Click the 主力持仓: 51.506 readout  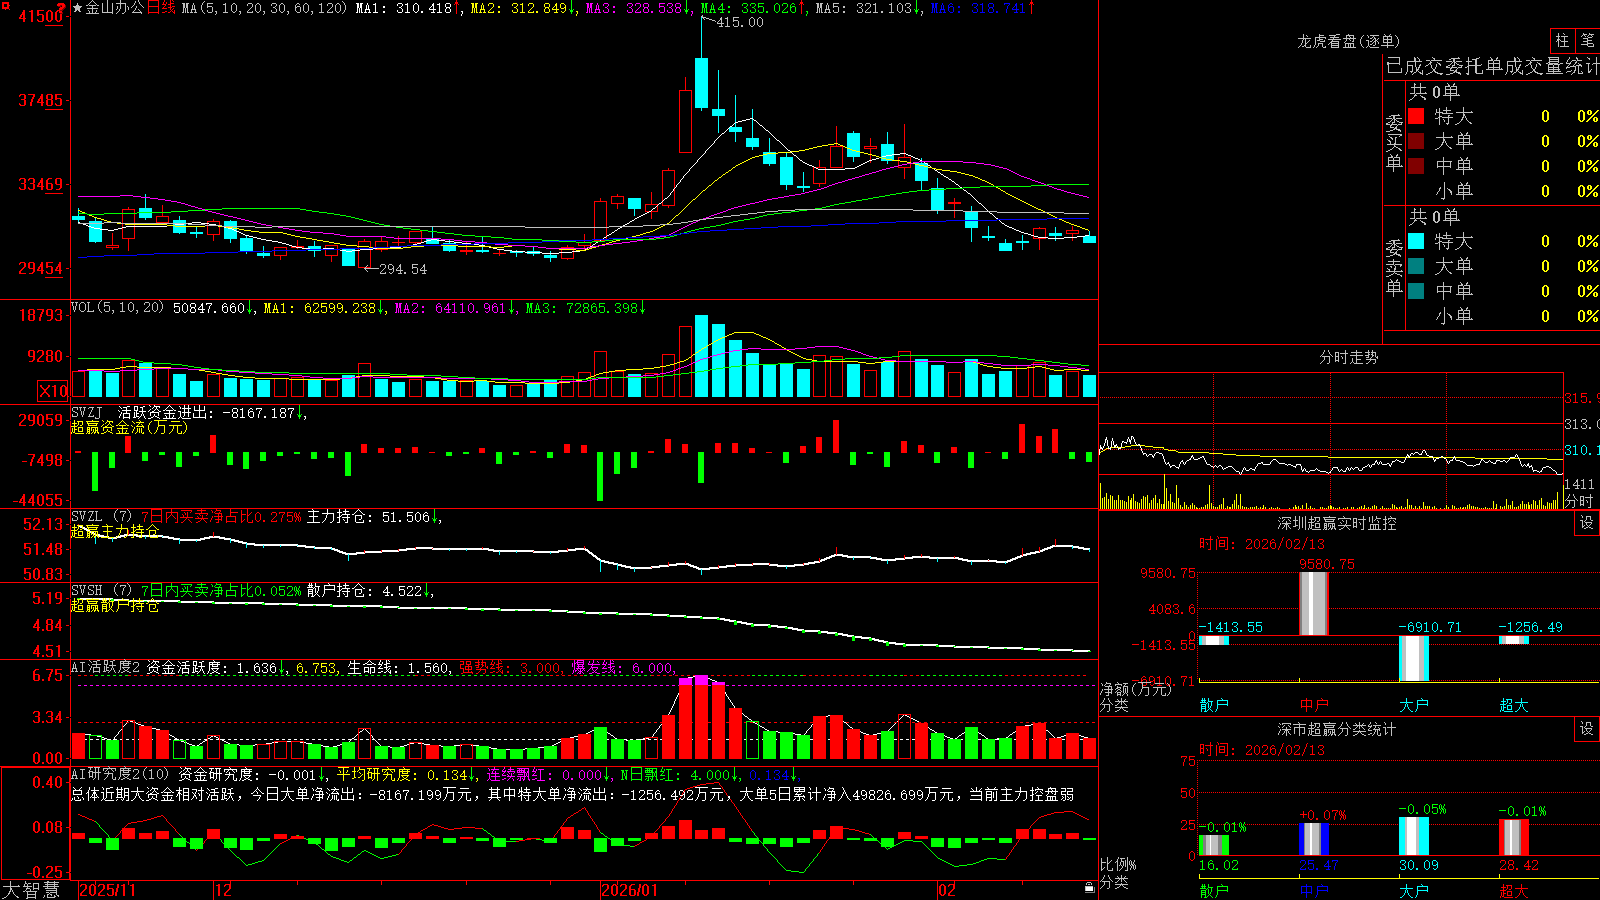click(373, 517)
